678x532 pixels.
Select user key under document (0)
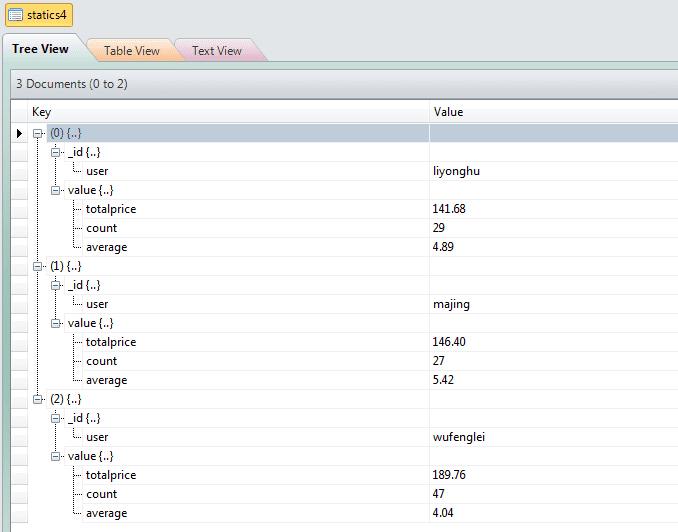[x=97, y=171]
